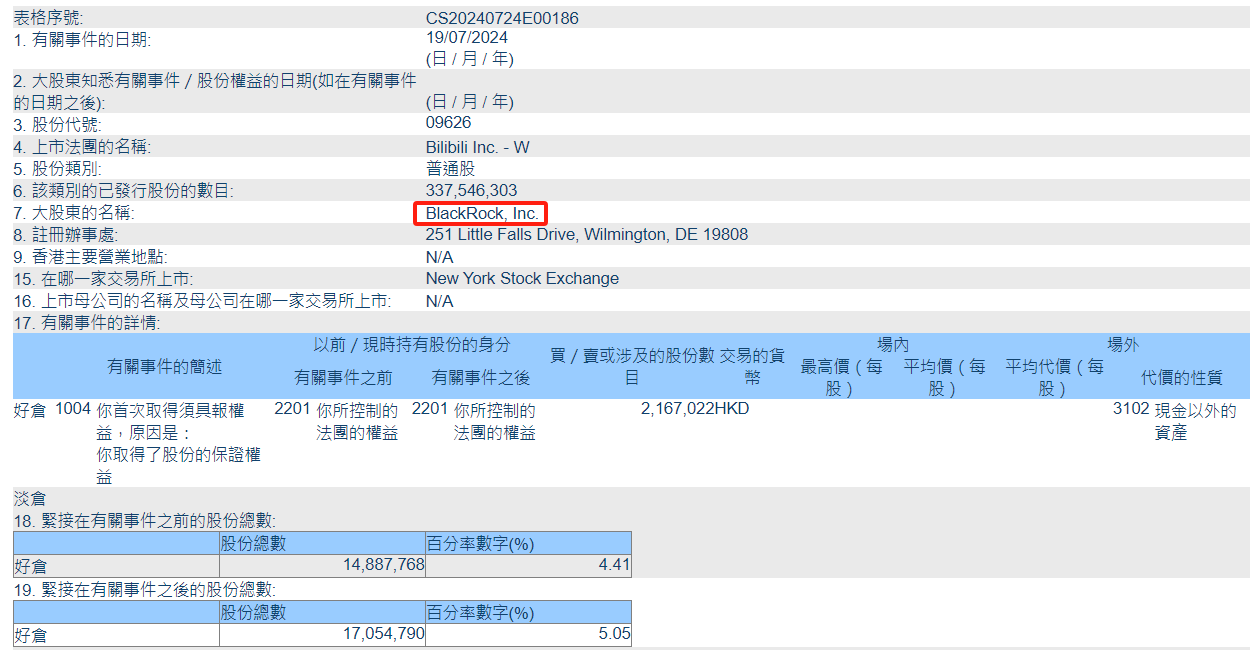The width and height of the screenshot is (1252, 650).
Task: Click the heading 18. 緊接在有關事件之前的股份總數
Action: point(145,521)
